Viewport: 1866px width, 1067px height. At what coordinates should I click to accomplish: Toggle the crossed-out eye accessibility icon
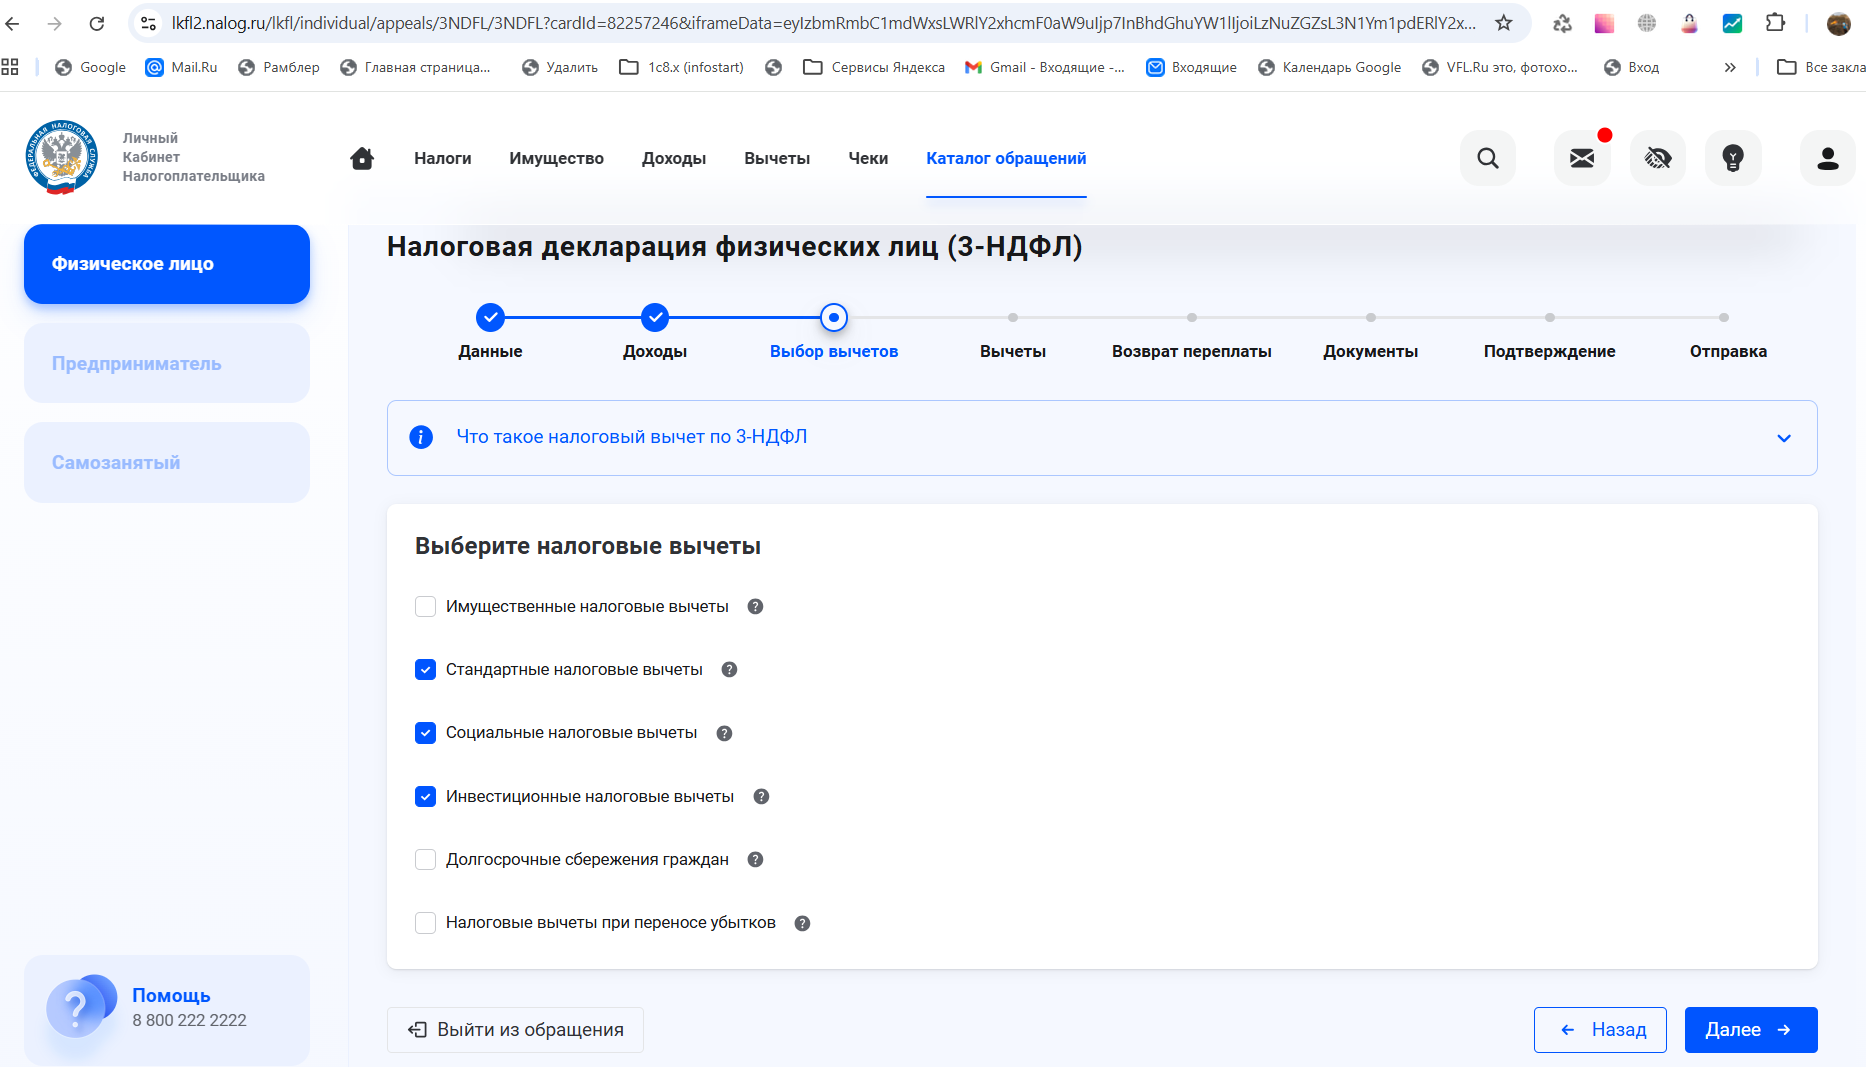(1657, 158)
